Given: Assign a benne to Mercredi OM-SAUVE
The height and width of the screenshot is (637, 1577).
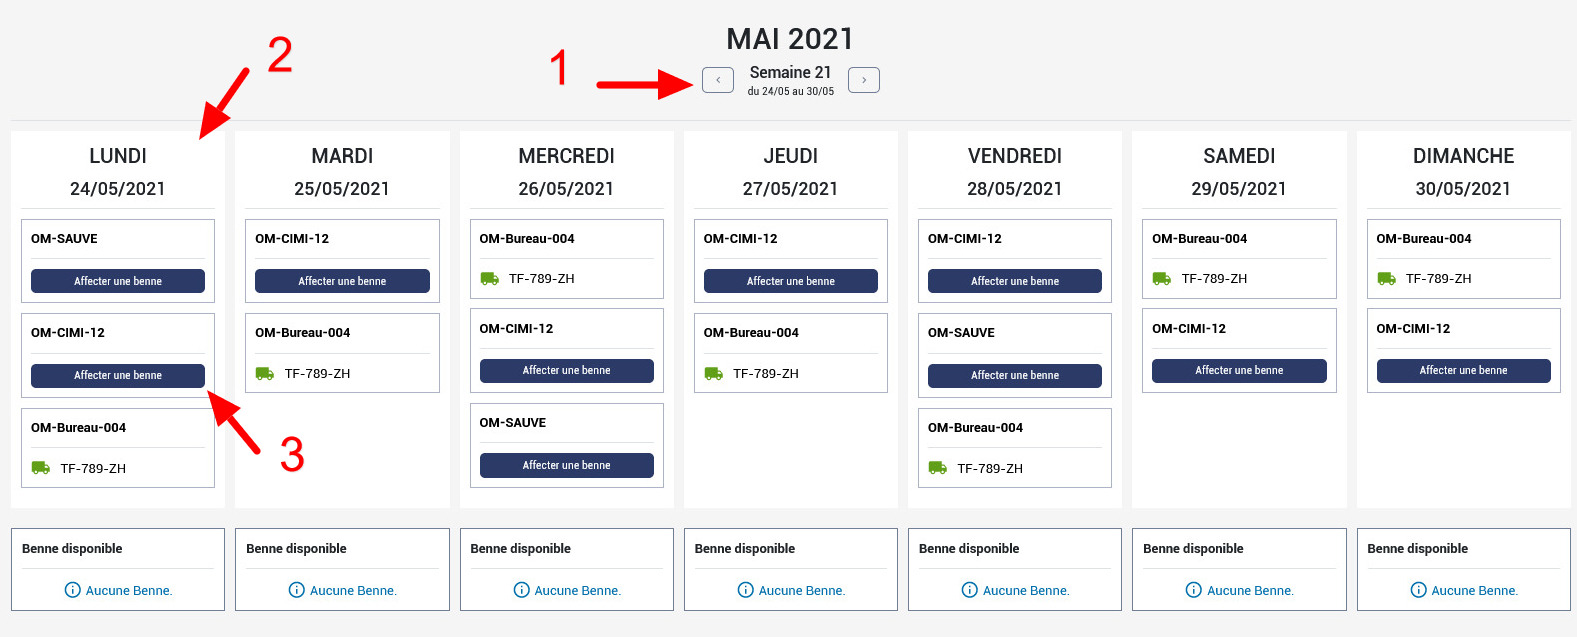Looking at the screenshot, I should pyautogui.click(x=566, y=465).
